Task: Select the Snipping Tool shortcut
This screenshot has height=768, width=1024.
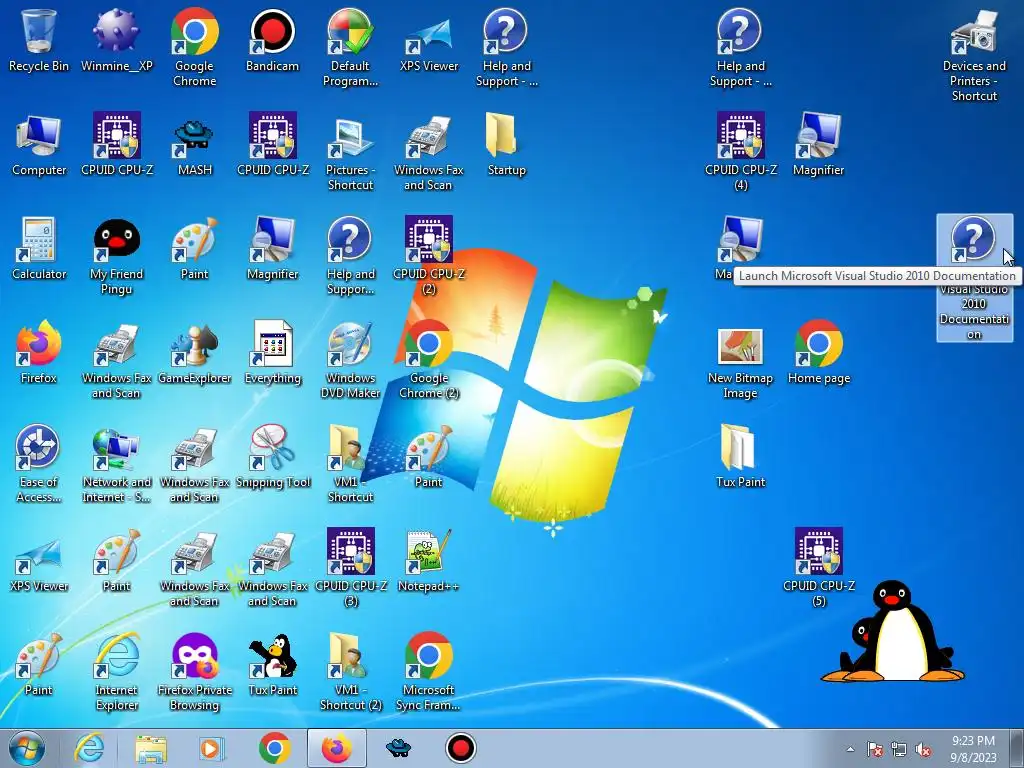Action: [x=272, y=456]
